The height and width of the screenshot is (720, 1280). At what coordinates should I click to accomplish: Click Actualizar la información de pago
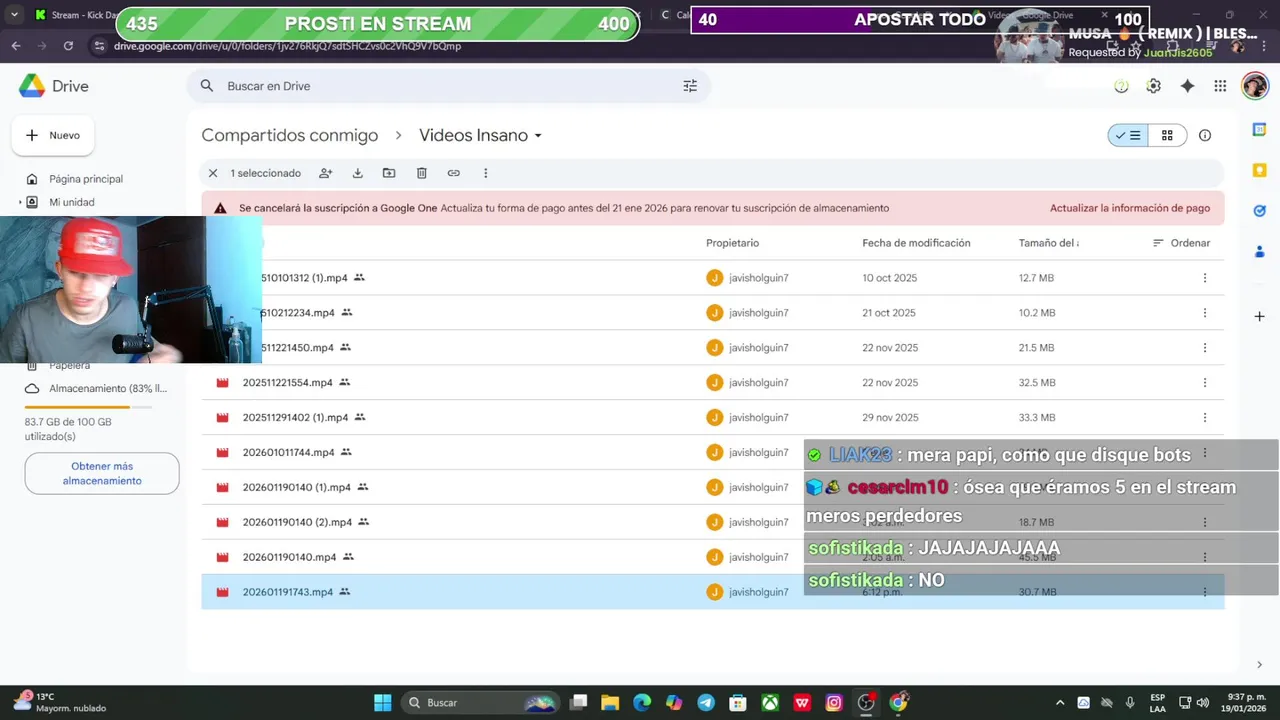point(1130,208)
